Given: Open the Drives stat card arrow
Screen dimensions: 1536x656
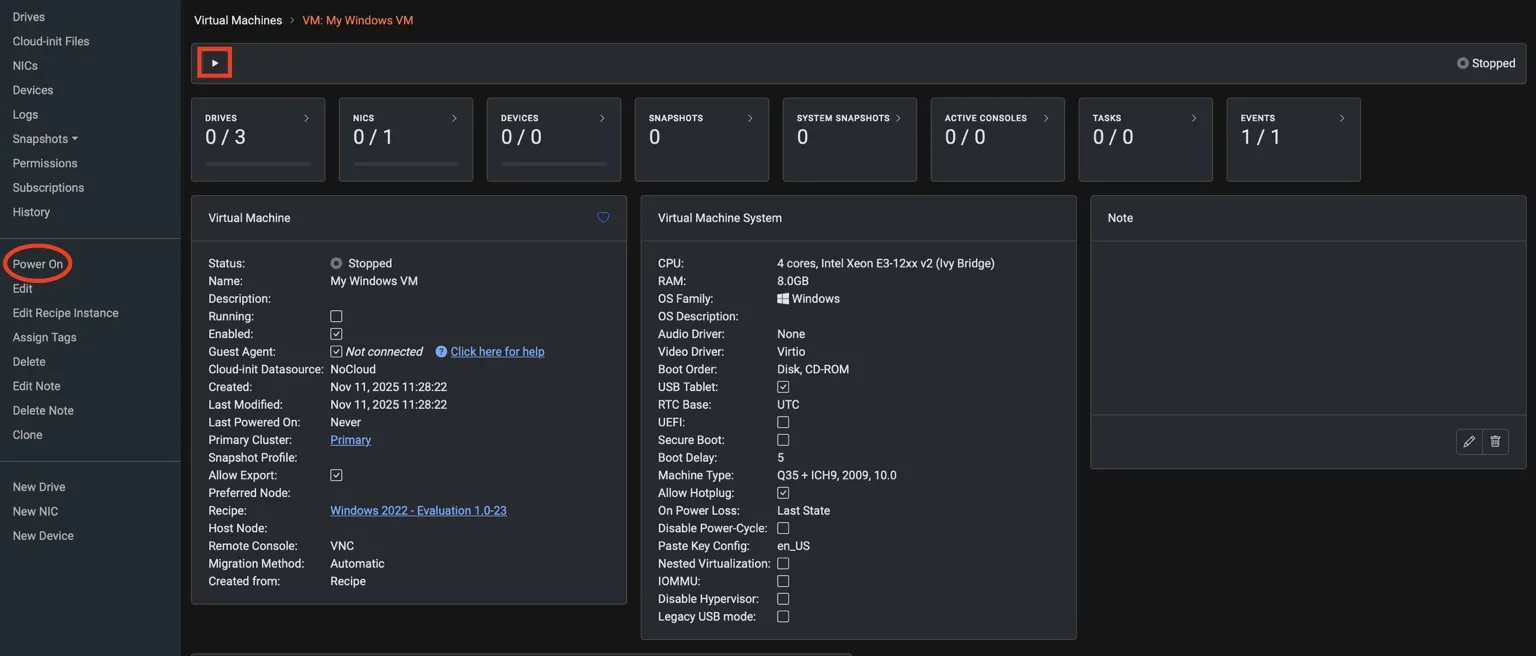Looking at the screenshot, I should [x=306, y=118].
